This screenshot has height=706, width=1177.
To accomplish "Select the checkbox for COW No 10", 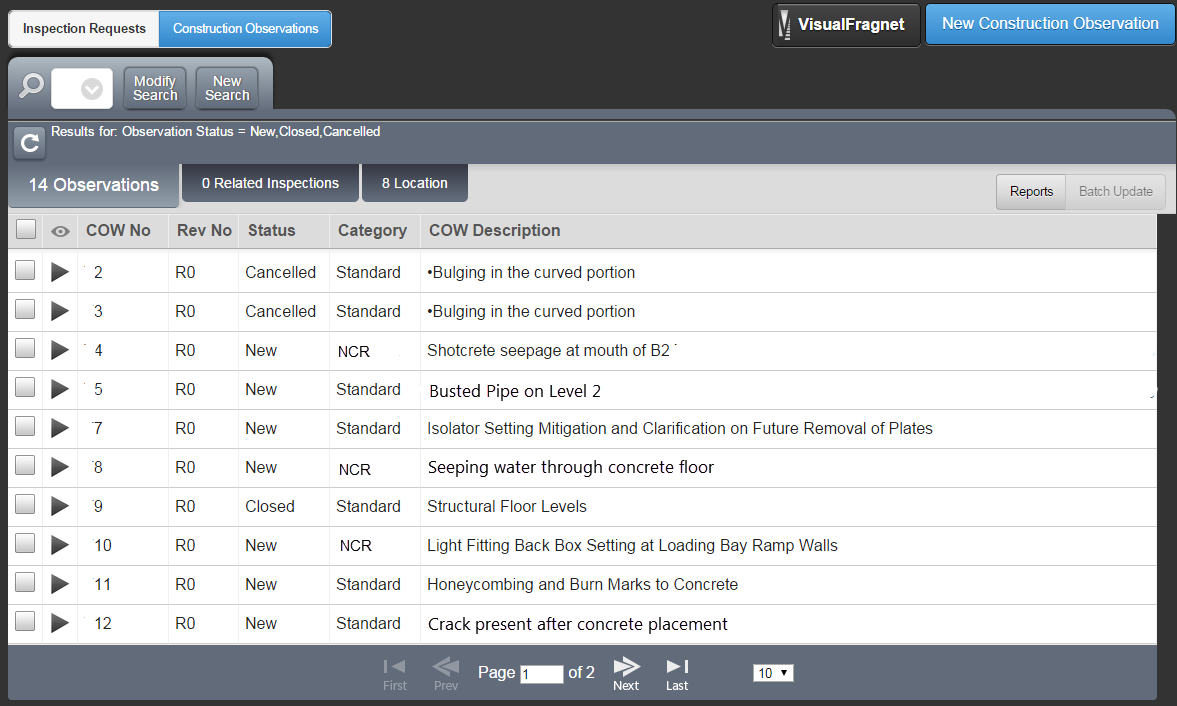I will (26, 544).
